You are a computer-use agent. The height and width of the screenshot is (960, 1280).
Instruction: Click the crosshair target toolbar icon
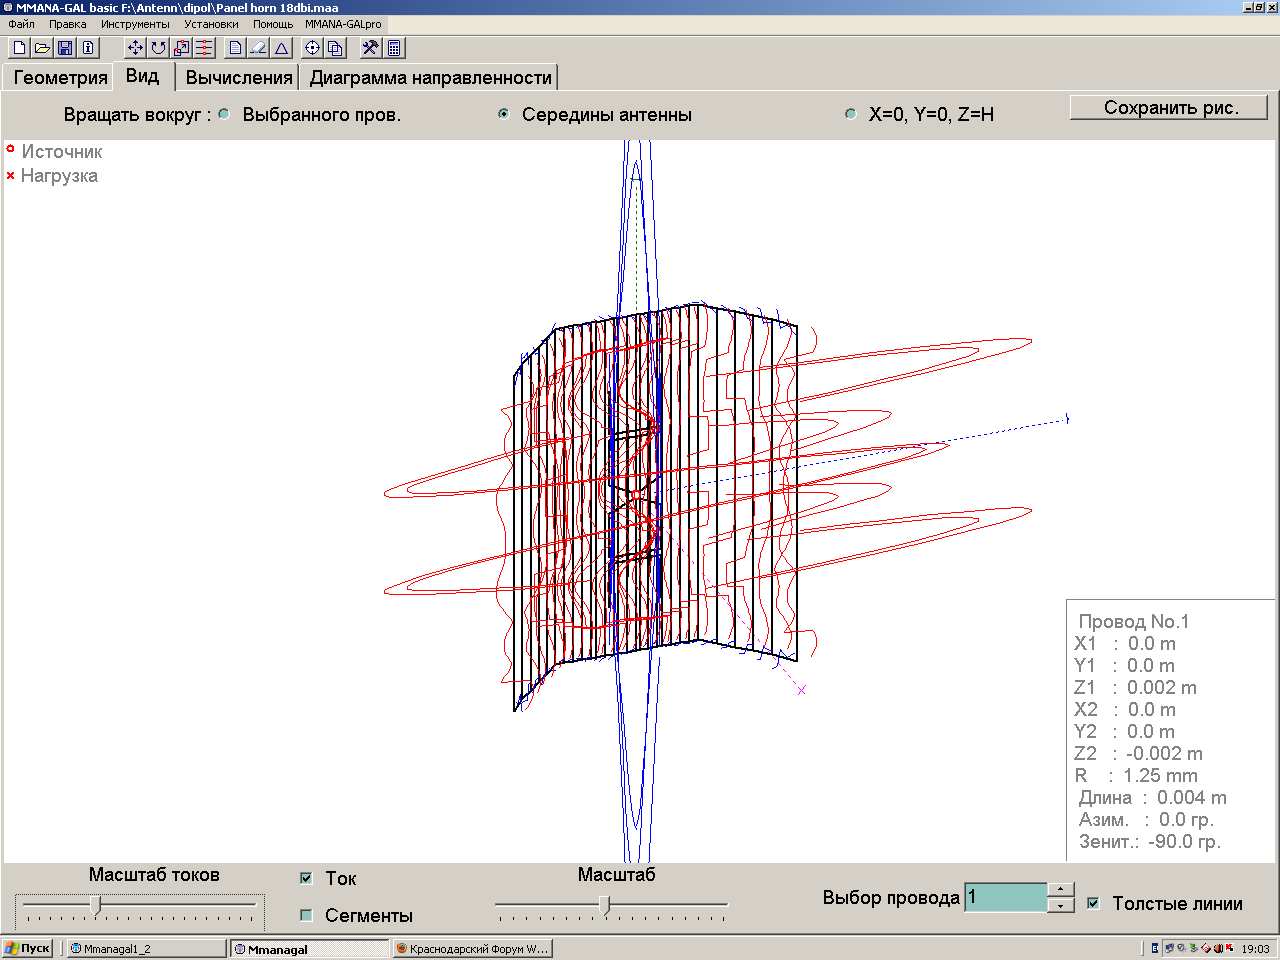312,48
